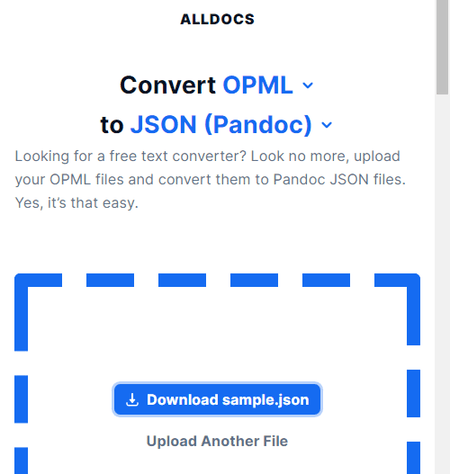Click the 'sample.json' filename on the download button
This screenshot has height=474, width=450.
pyautogui.click(x=266, y=400)
